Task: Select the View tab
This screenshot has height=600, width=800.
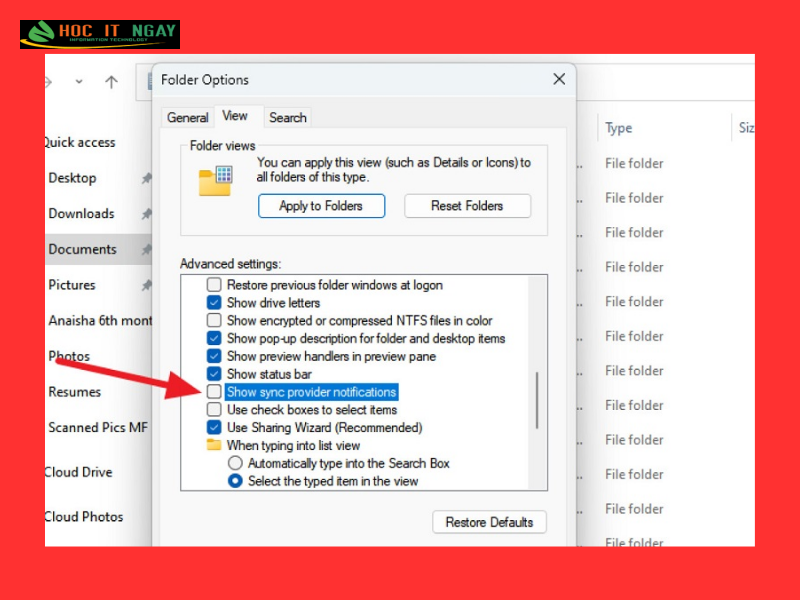Action: pyautogui.click(x=235, y=116)
